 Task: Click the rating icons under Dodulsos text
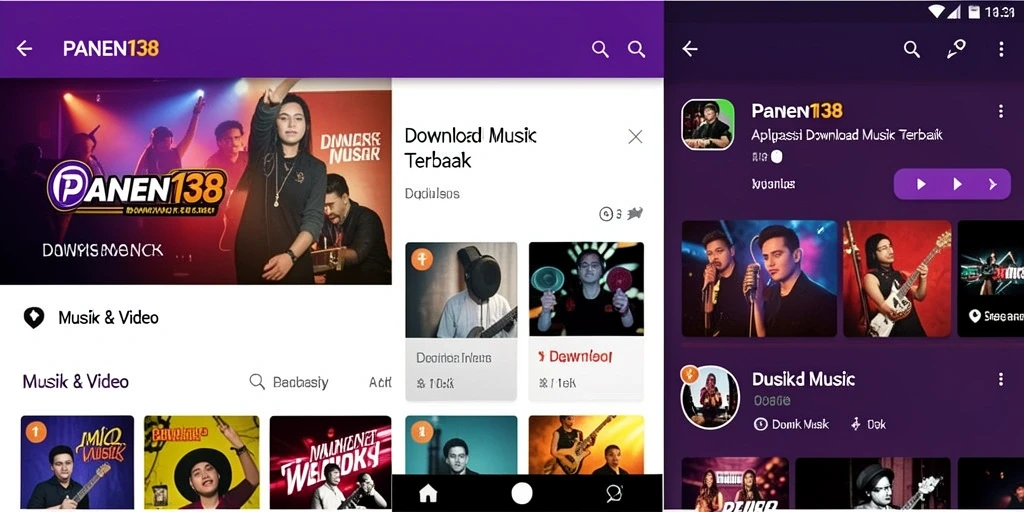[621, 214]
